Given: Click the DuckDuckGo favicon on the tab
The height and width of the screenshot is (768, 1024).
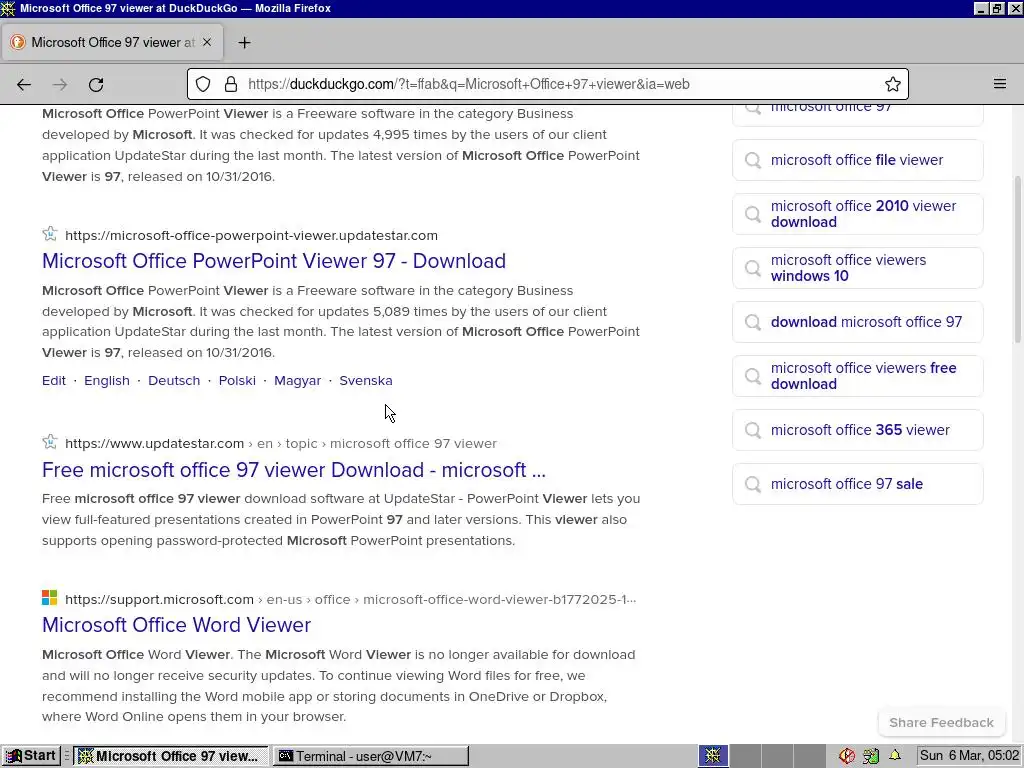Looking at the screenshot, I should pyautogui.click(x=18, y=42).
